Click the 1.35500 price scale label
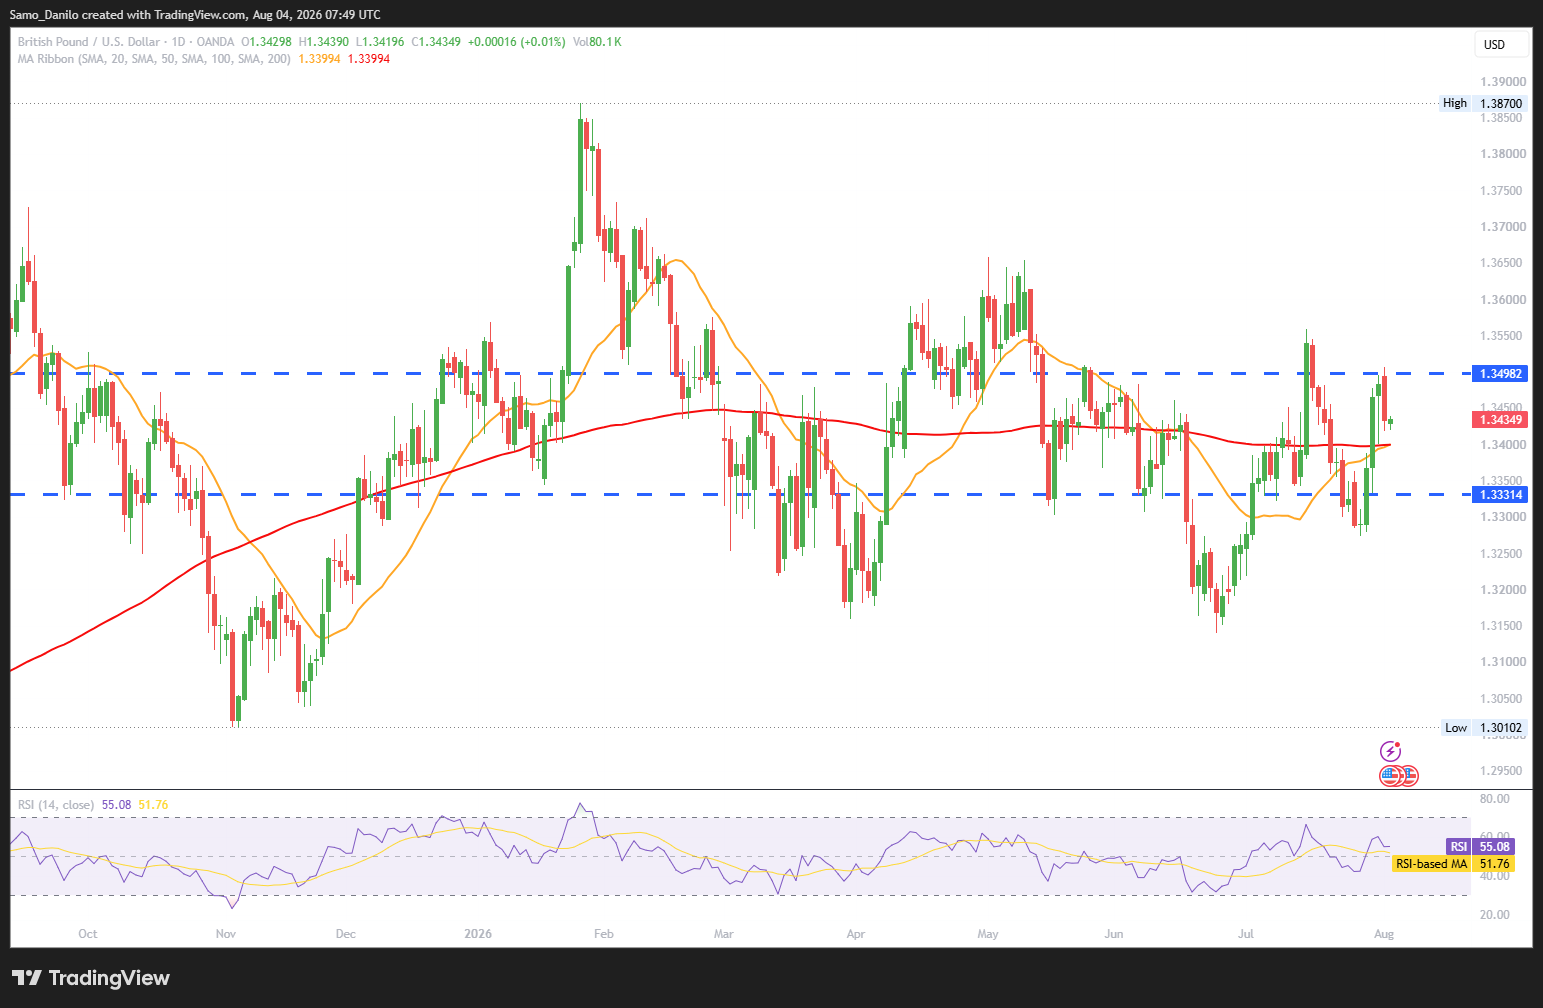The height and width of the screenshot is (1008, 1543). pos(1503,336)
